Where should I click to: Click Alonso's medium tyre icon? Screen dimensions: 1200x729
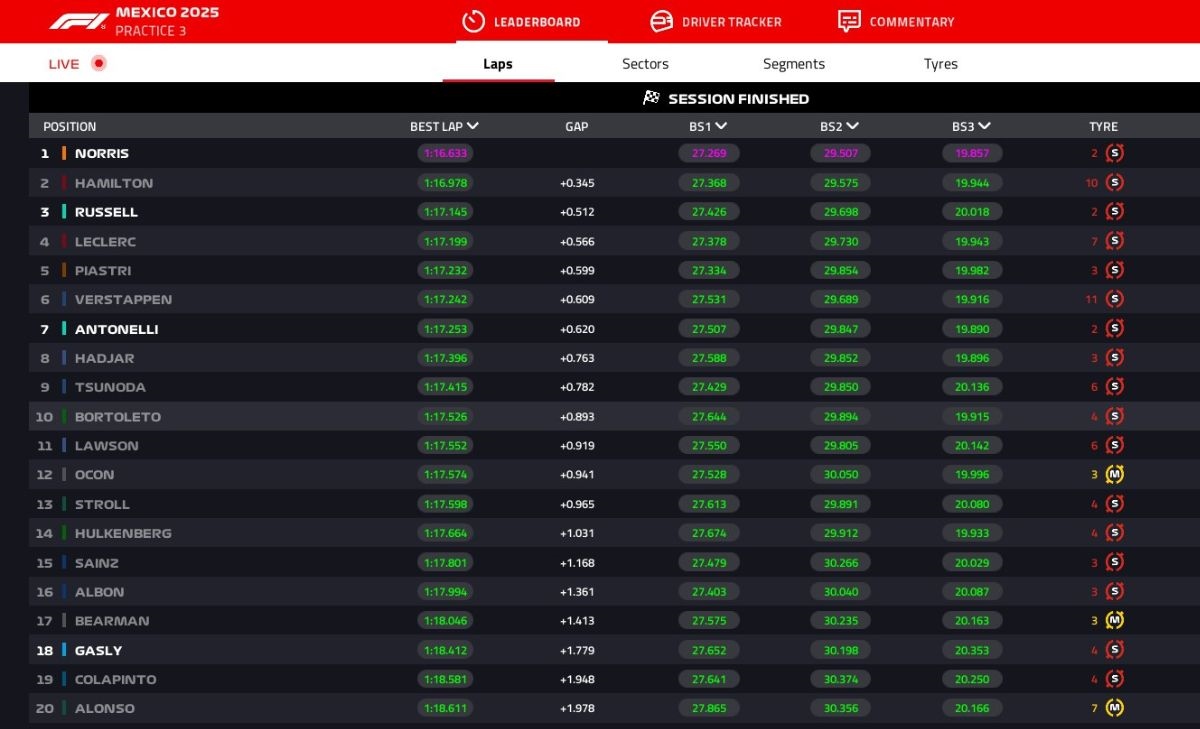1115,708
